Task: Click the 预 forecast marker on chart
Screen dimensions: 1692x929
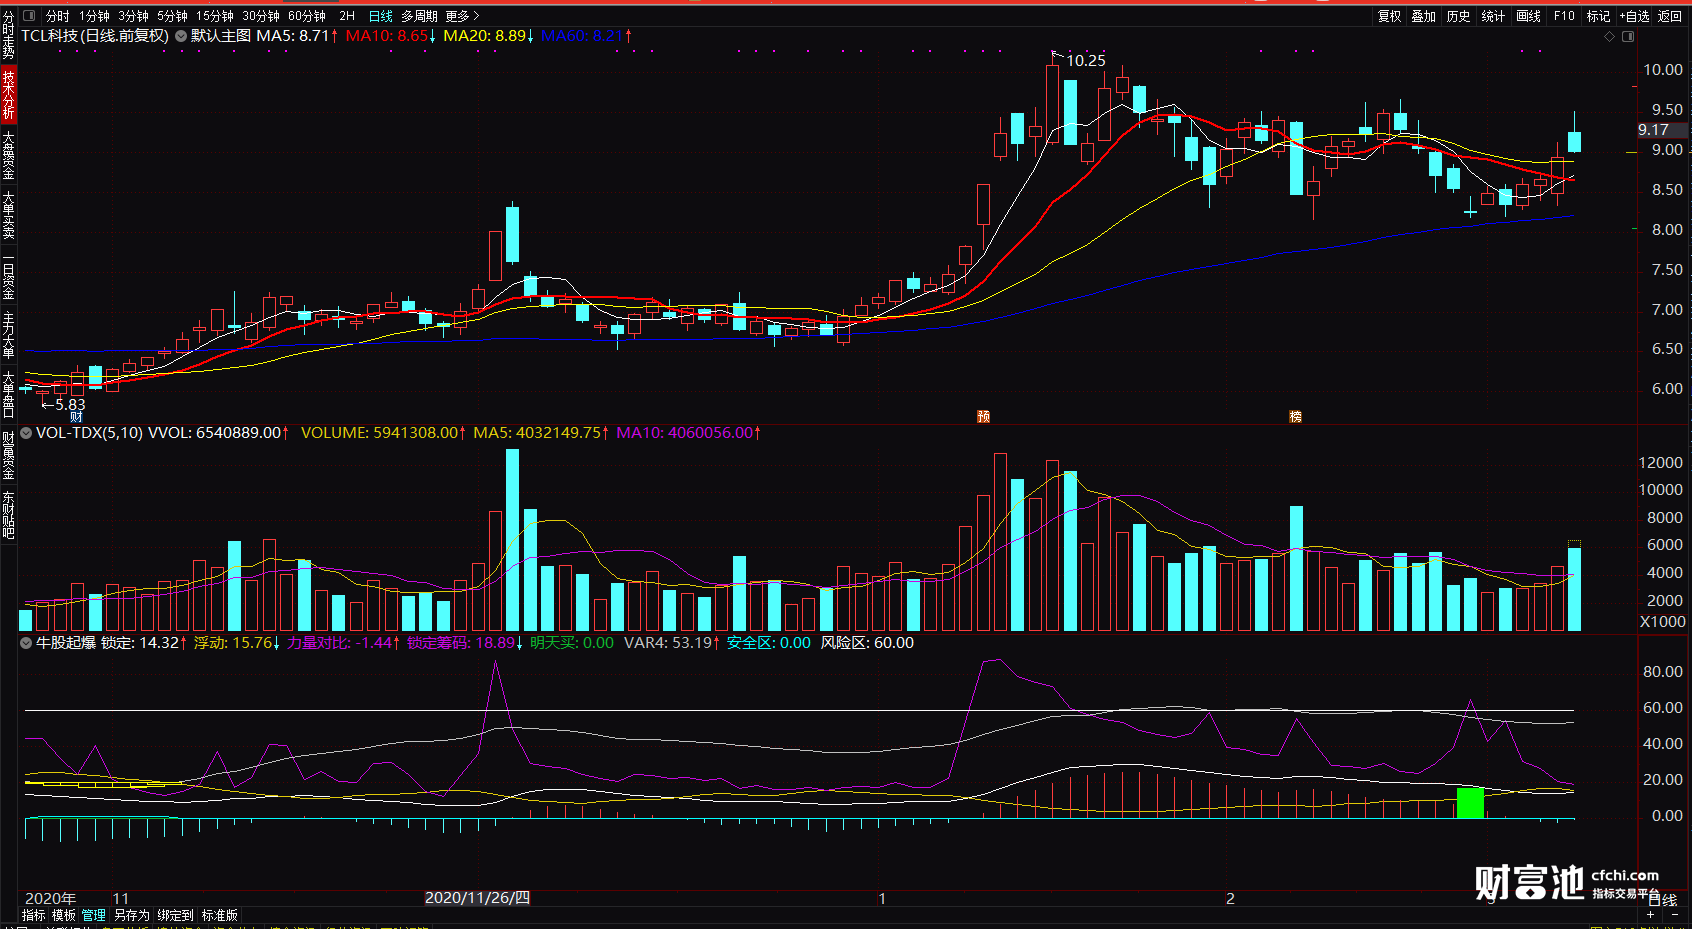Action: click(x=983, y=417)
